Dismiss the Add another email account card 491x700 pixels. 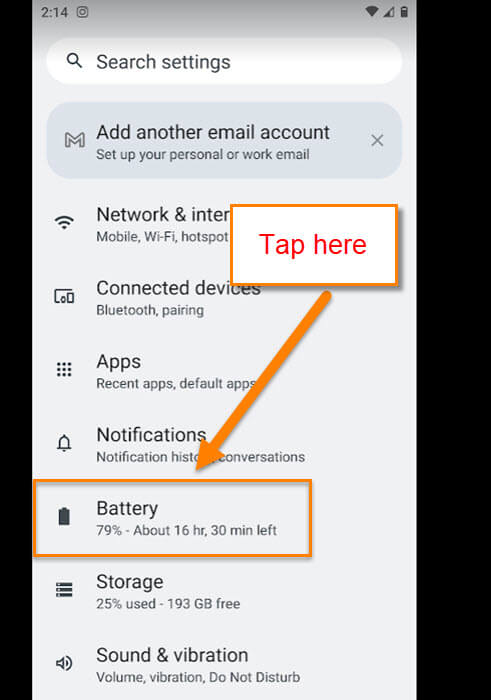(377, 141)
